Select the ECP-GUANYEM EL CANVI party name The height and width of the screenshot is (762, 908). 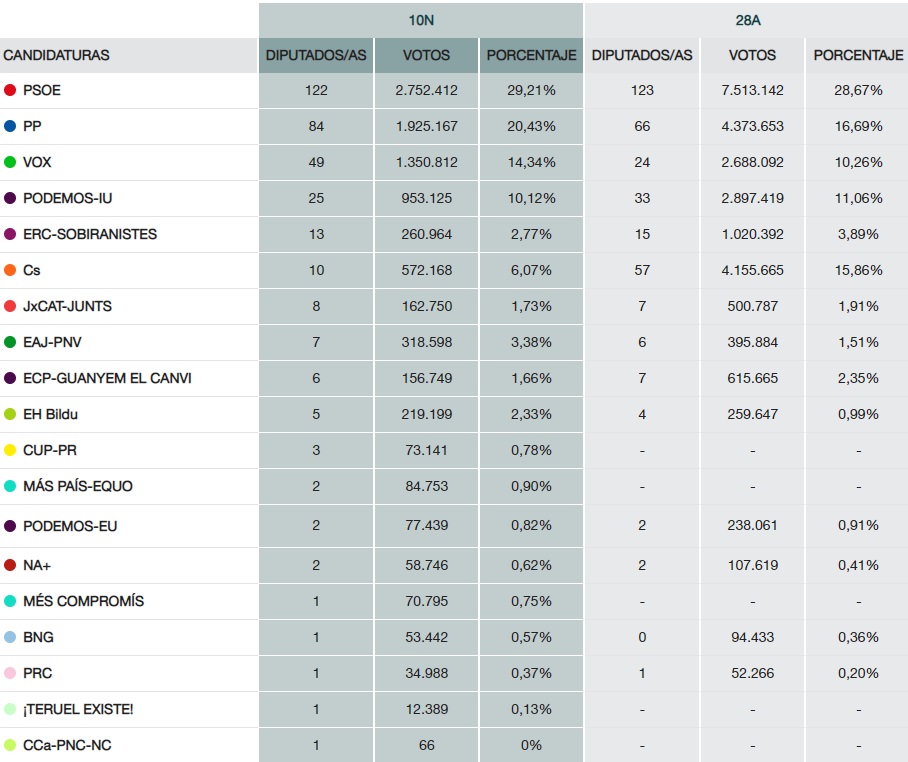tap(107, 379)
